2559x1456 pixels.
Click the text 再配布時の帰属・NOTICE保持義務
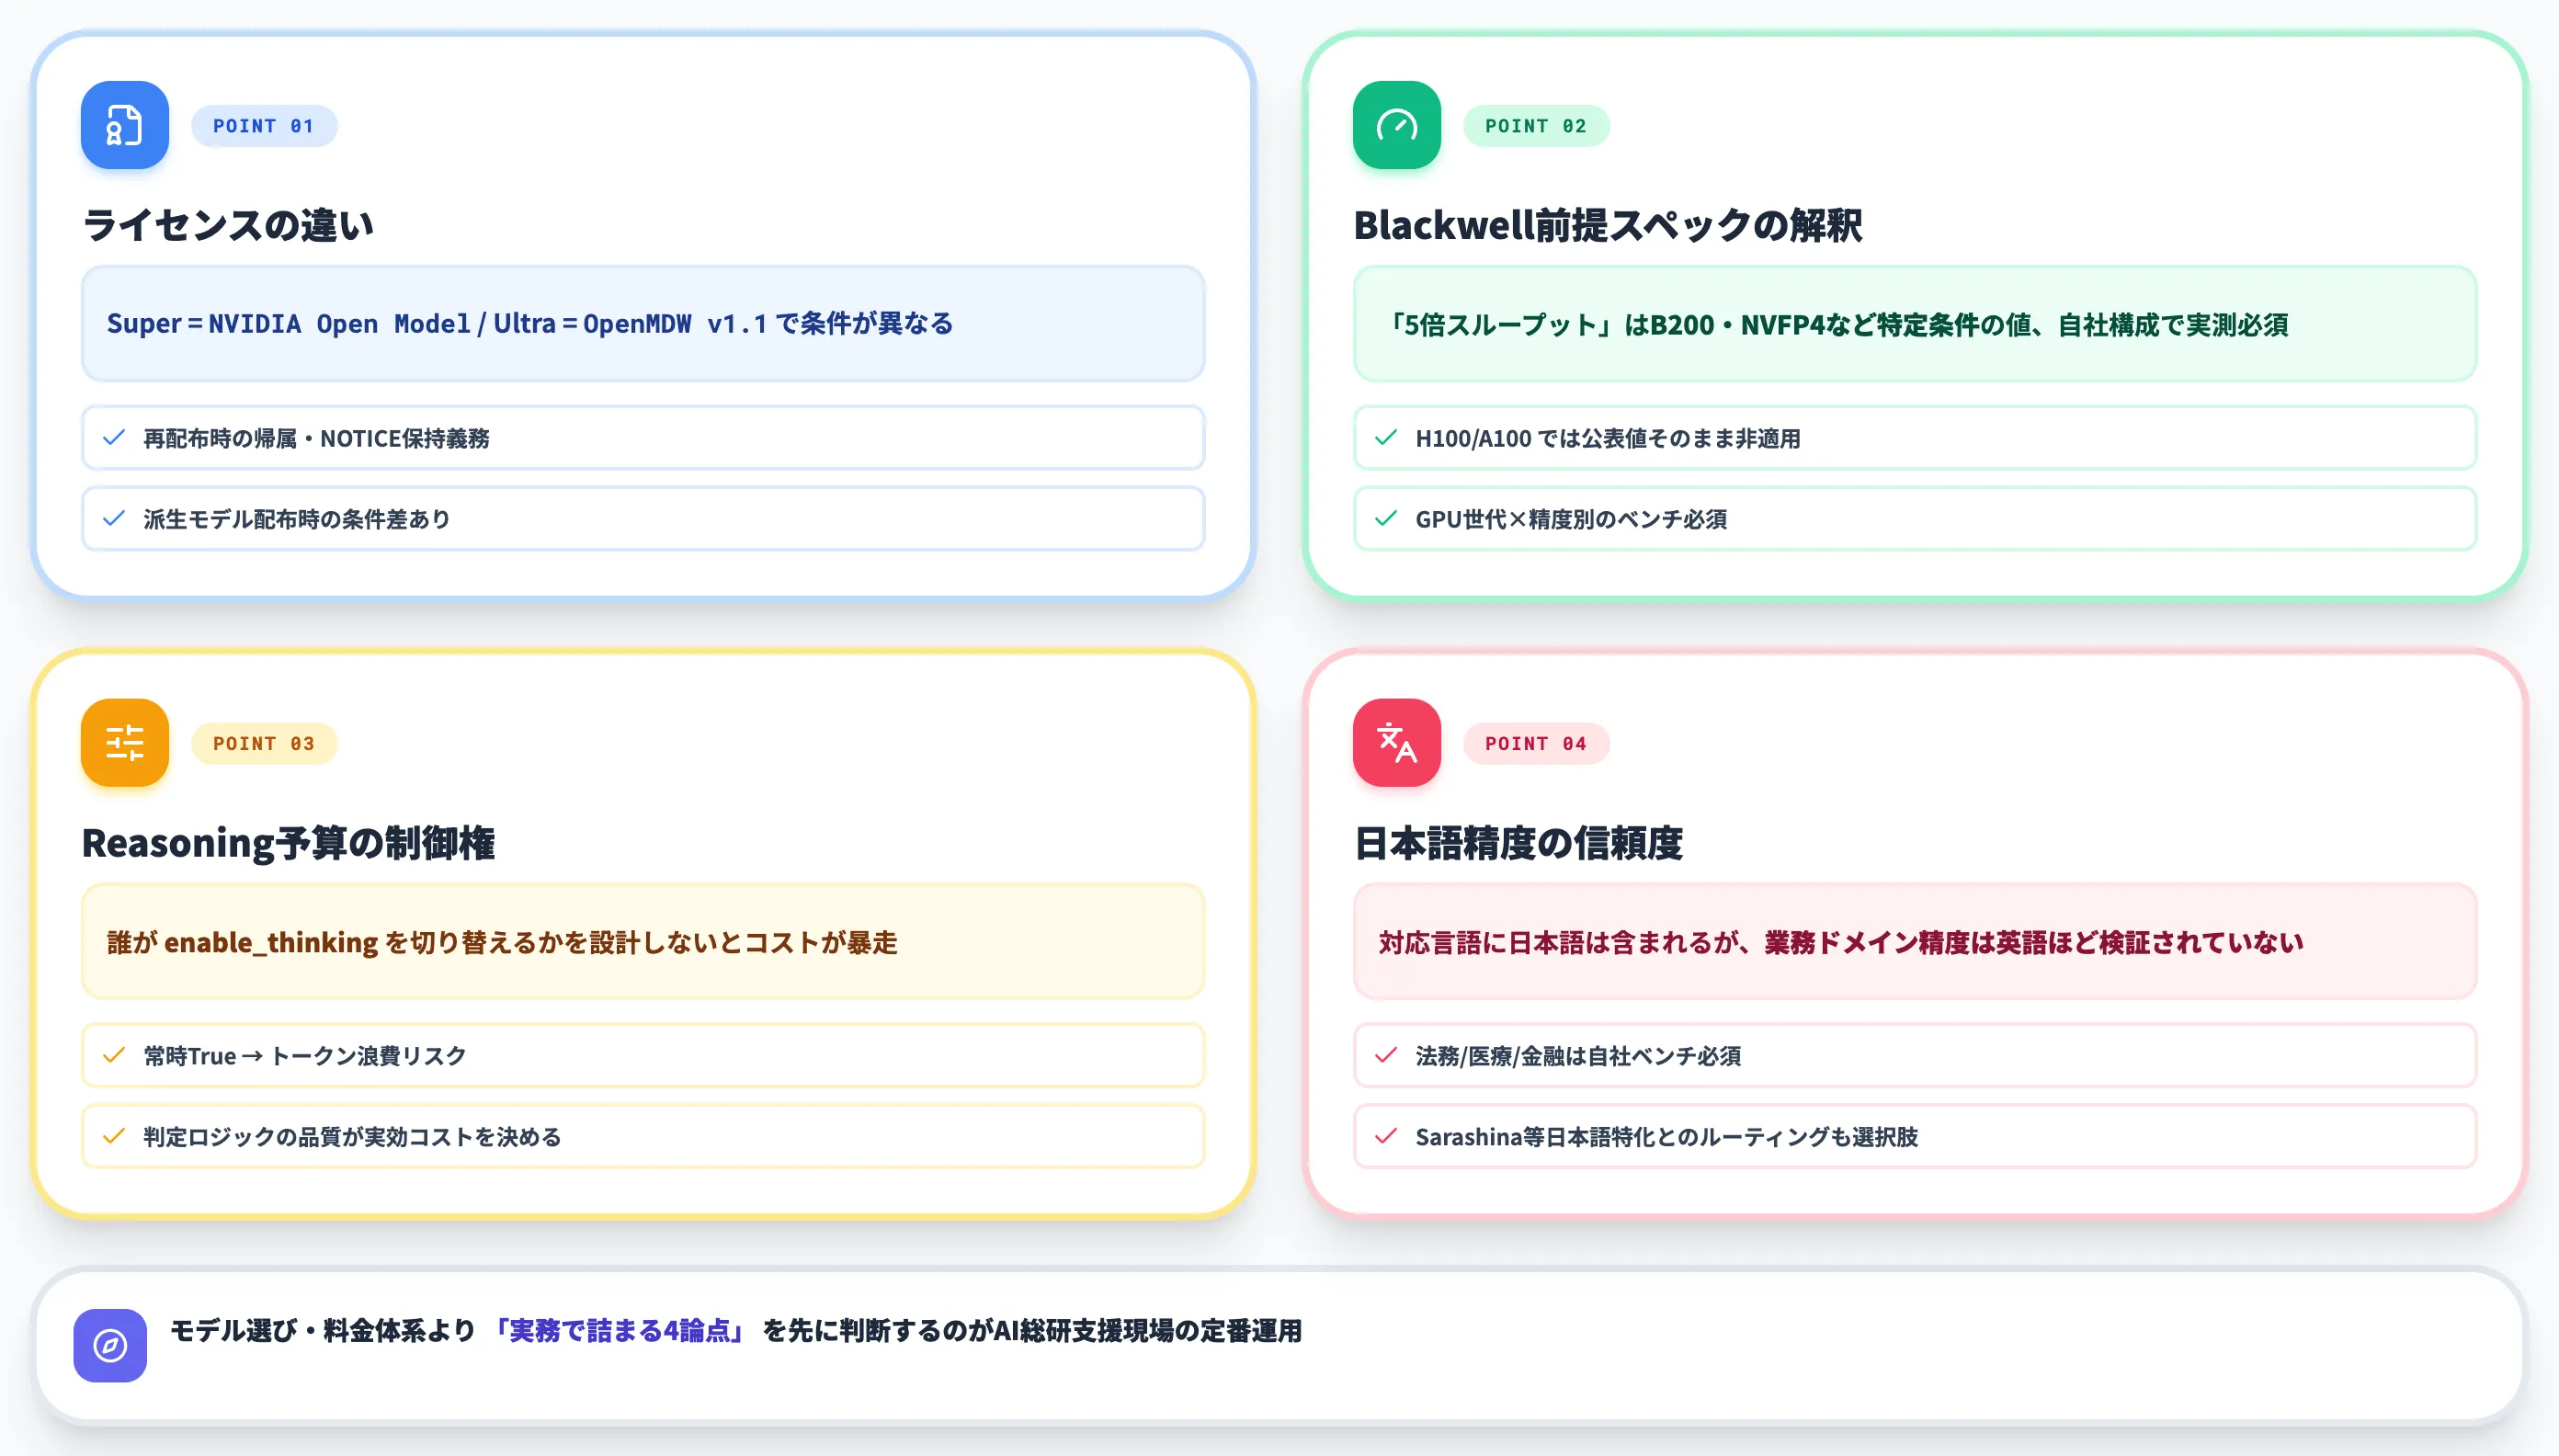(x=316, y=438)
